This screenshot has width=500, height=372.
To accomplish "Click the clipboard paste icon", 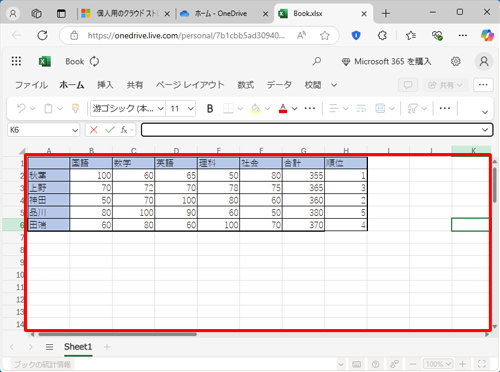I will (48, 108).
